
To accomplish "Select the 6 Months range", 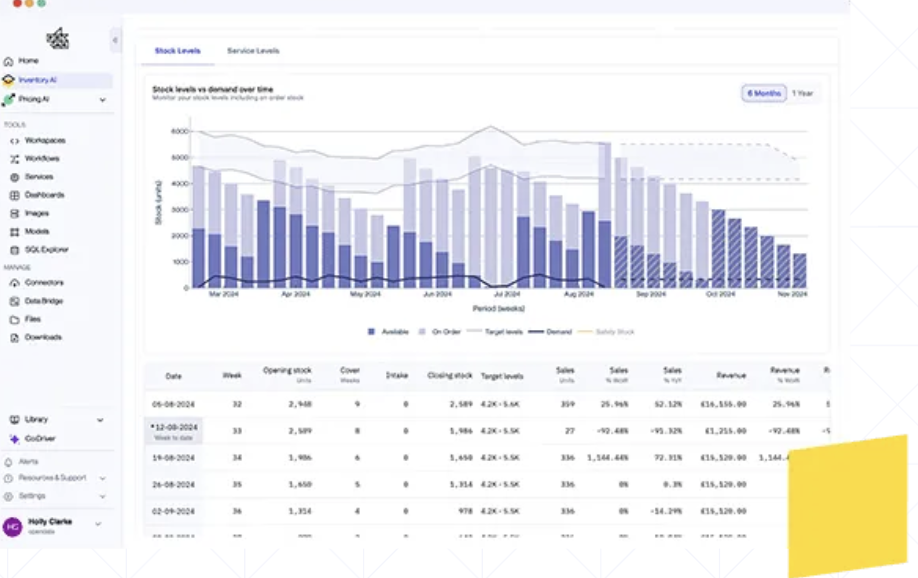I will click(764, 93).
